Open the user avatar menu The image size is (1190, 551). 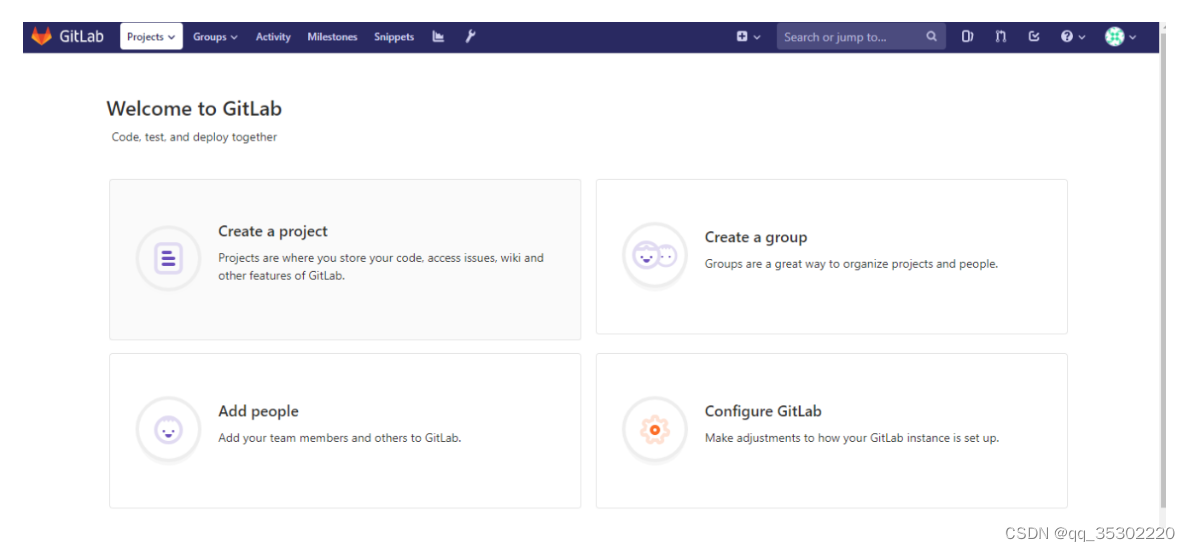(1120, 36)
